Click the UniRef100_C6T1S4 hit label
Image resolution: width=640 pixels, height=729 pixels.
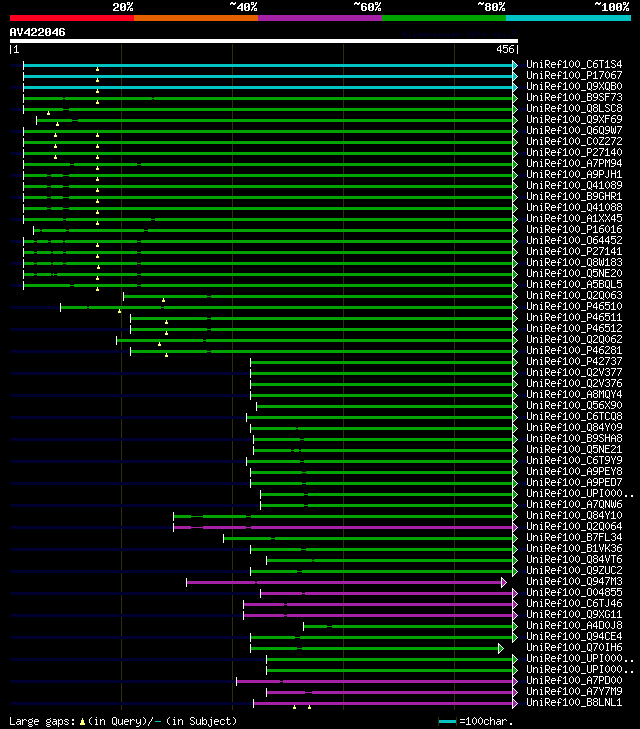574,65
